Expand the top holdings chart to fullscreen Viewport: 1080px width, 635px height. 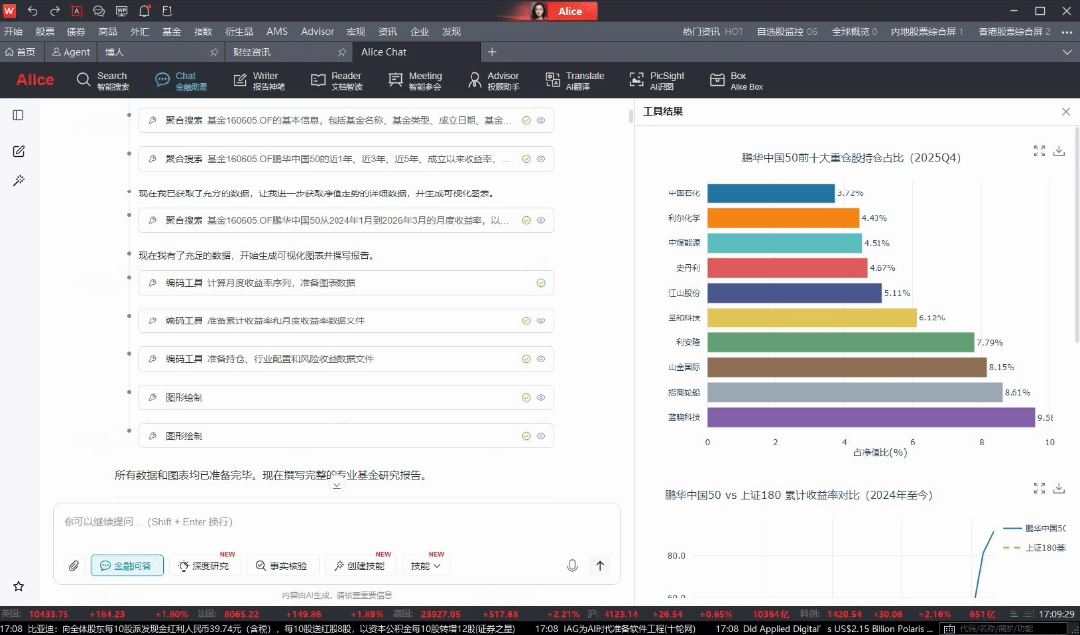pyautogui.click(x=1039, y=151)
